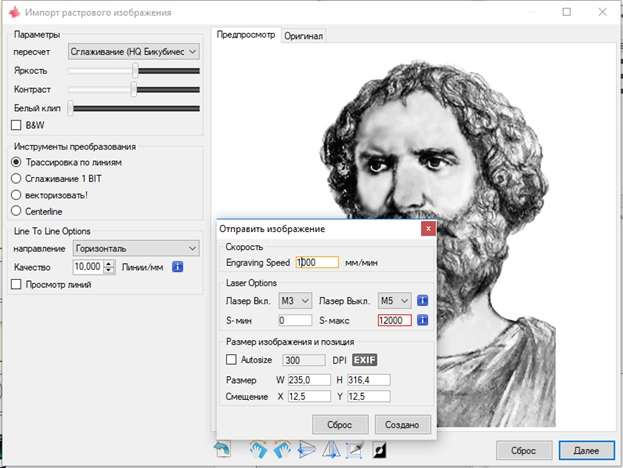Image resolution: width=623 pixels, height=468 pixels.
Task: Toggle the Просмотр линий checkbox
Action: [16, 284]
